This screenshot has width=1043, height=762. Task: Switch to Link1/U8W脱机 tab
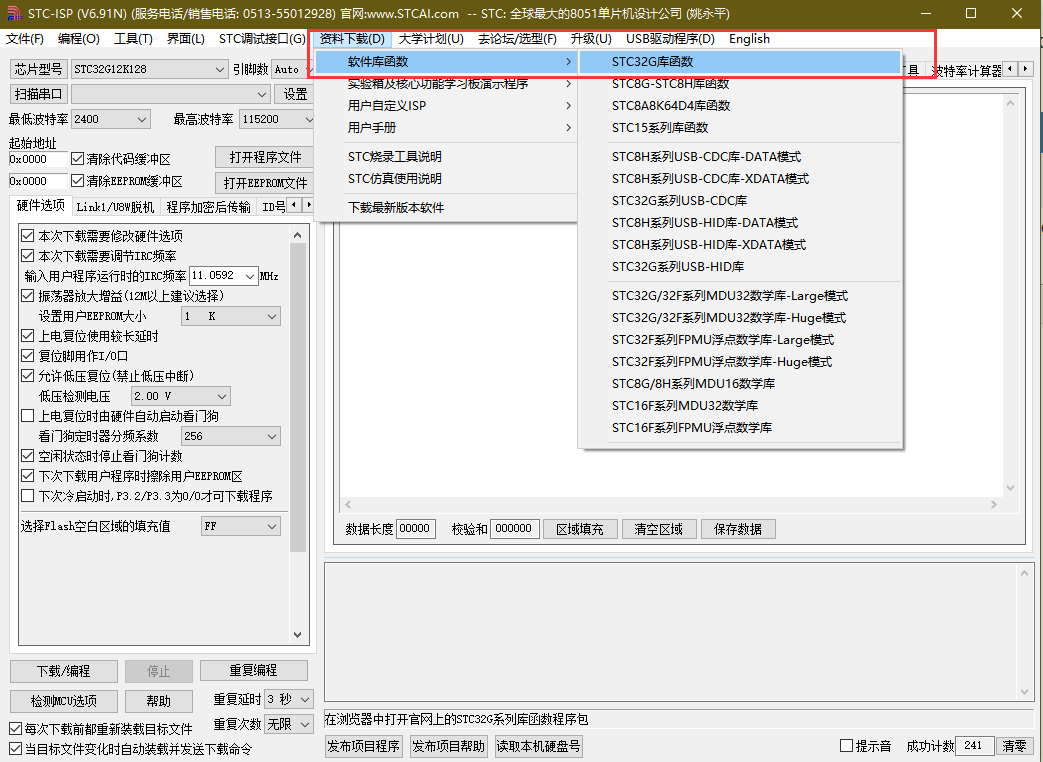[114, 207]
